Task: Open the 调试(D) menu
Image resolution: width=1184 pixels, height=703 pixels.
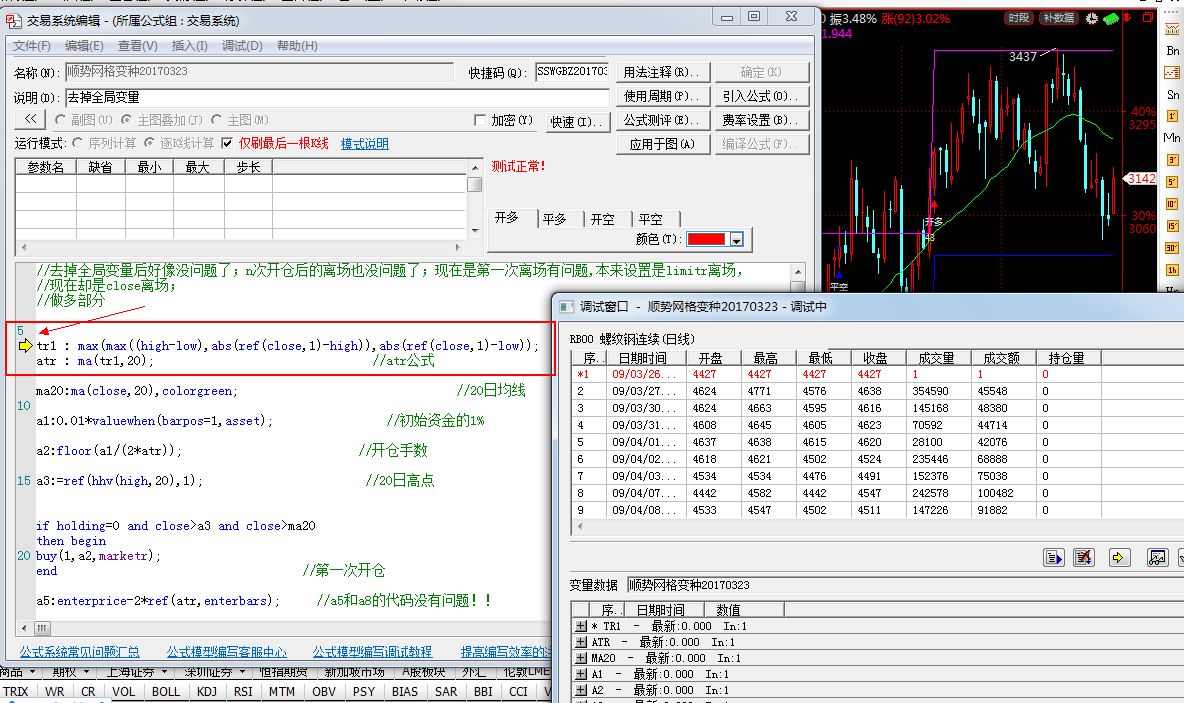Action: coord(242,46)
